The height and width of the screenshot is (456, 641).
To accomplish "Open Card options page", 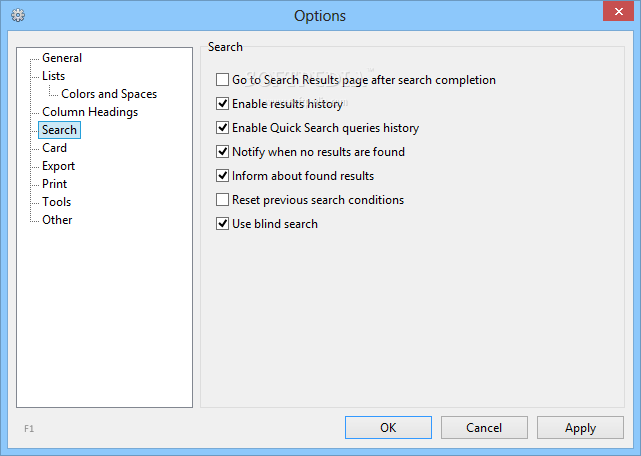I will [54, 148].
